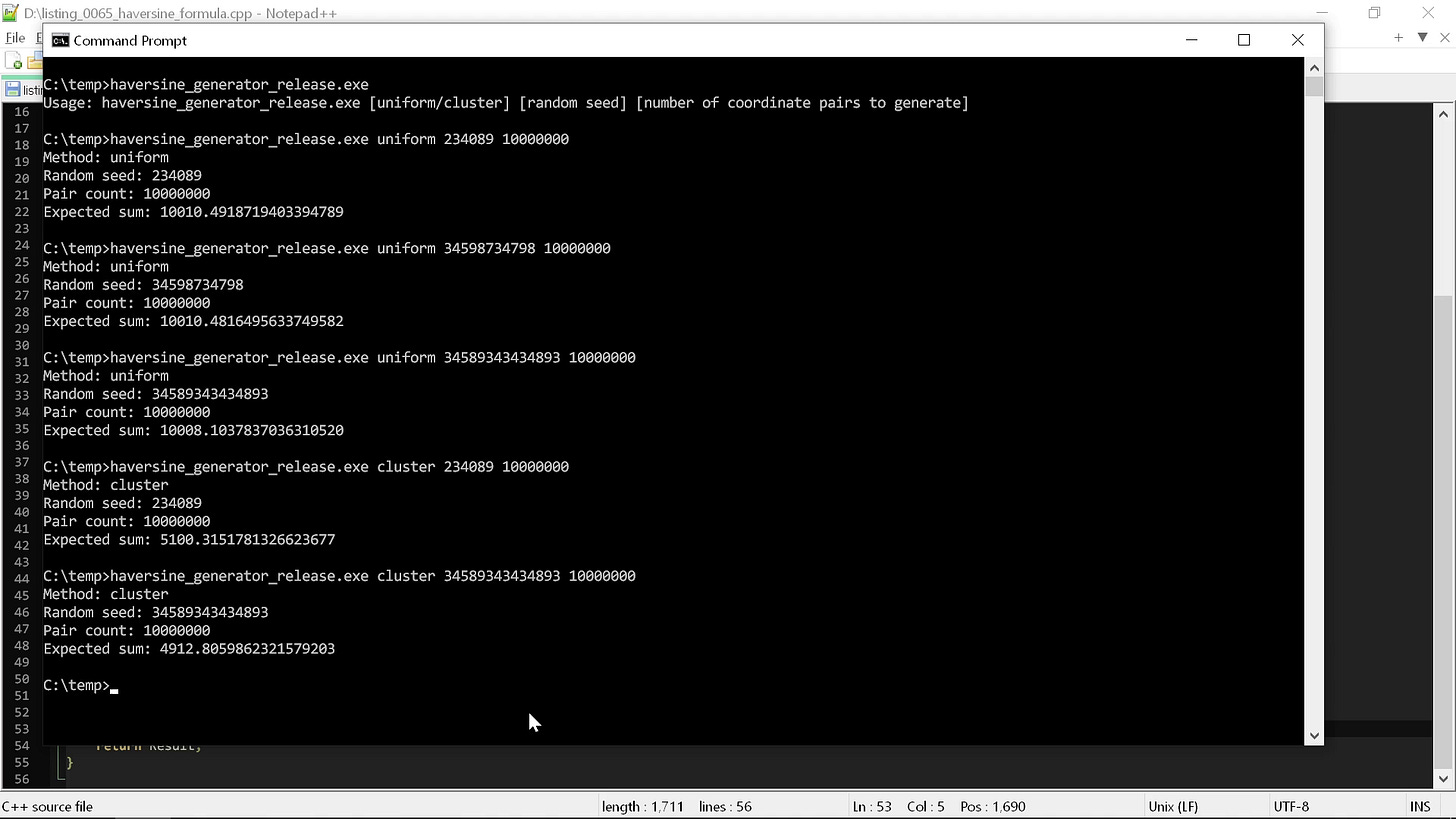1456x819 pixels.
Task: Click the scrollbar up arrow in Command Prompt
Action: tap(1313, 67)
